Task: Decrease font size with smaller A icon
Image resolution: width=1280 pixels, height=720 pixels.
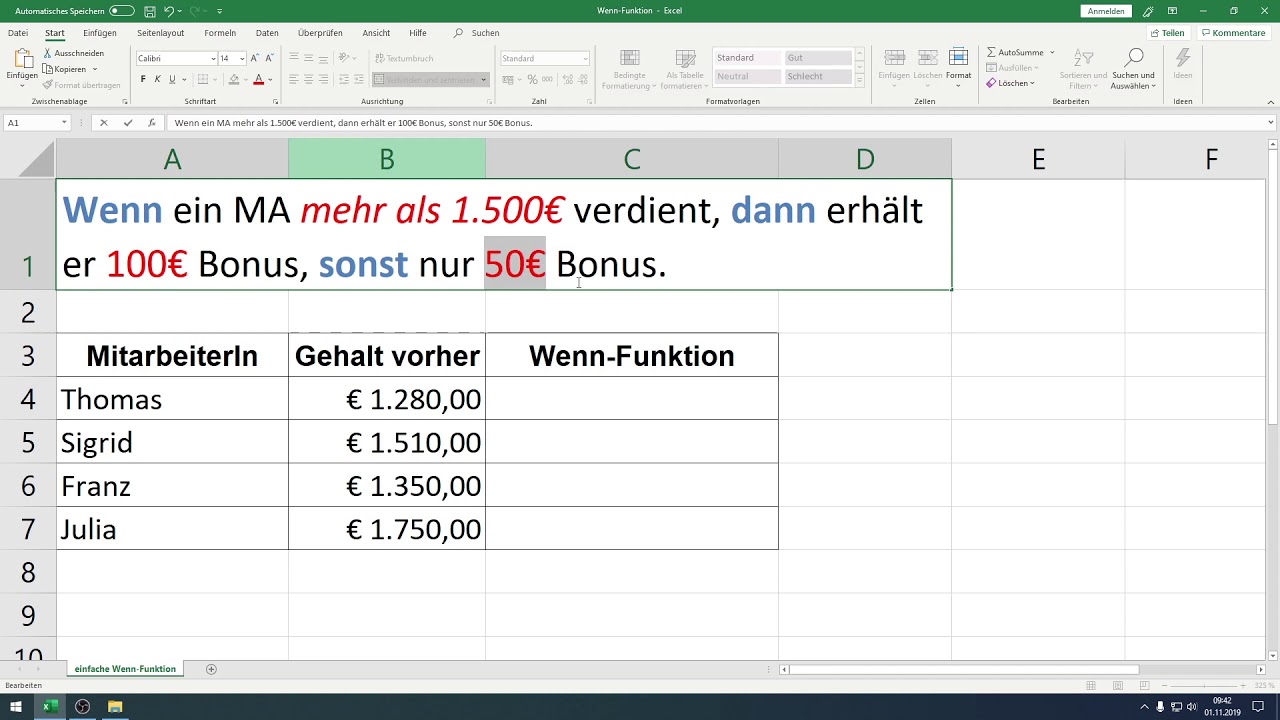Action: click(x=270, y=59)
